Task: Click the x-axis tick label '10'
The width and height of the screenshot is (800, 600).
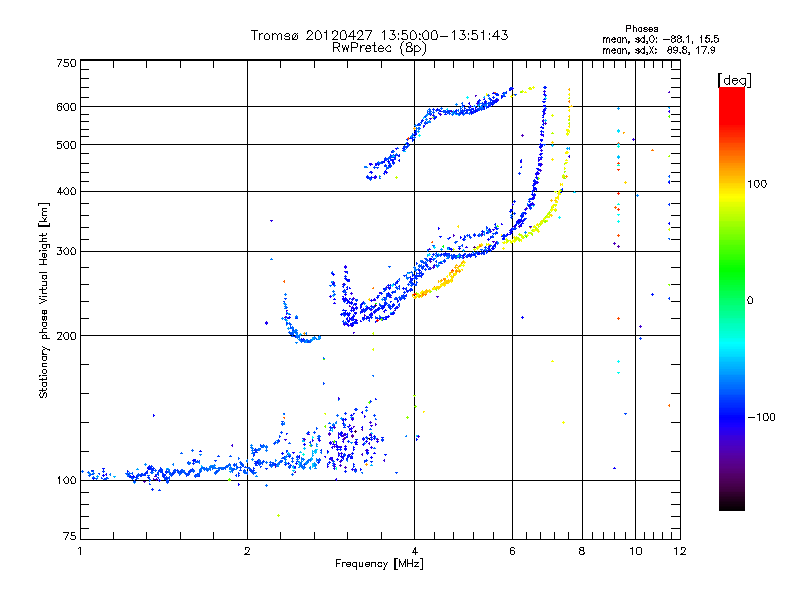Action: 635,551
